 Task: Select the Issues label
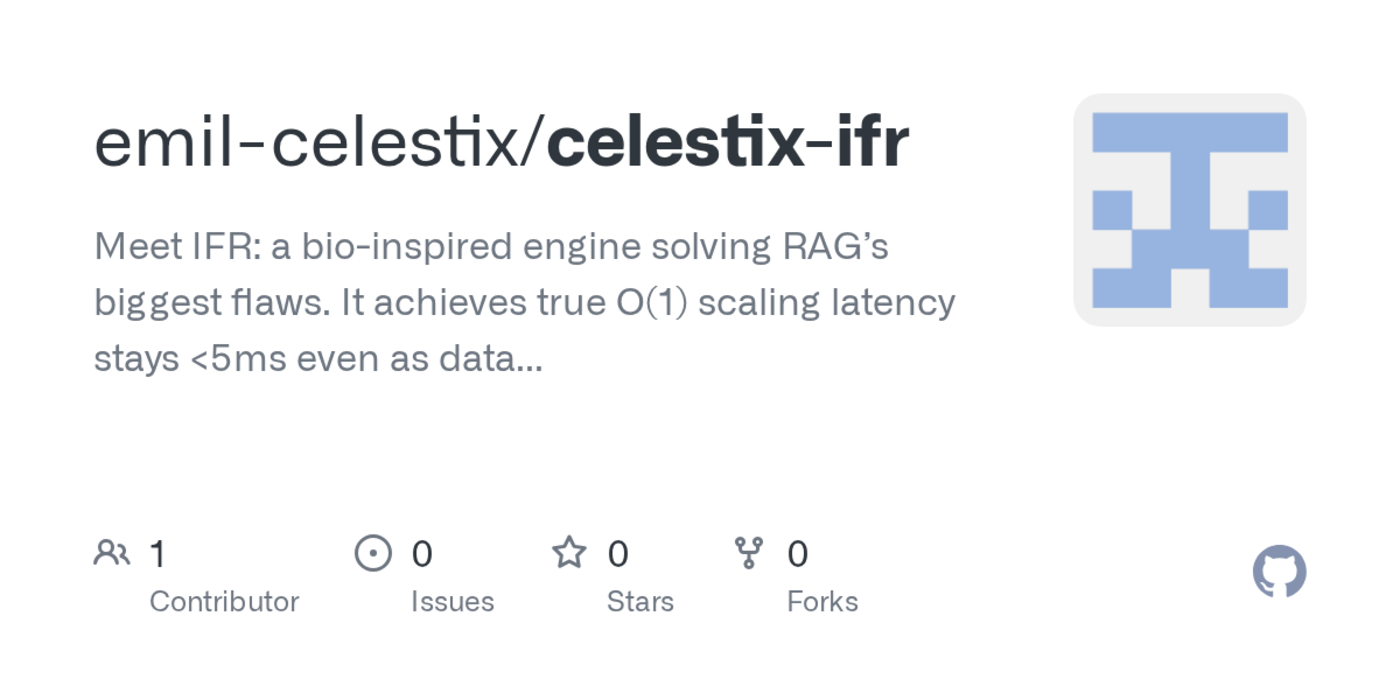click(452, 601)
